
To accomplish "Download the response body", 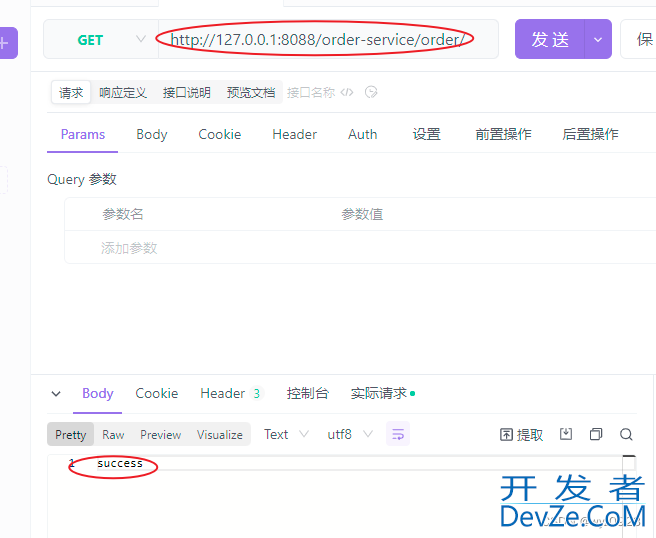I will (566, 434).
